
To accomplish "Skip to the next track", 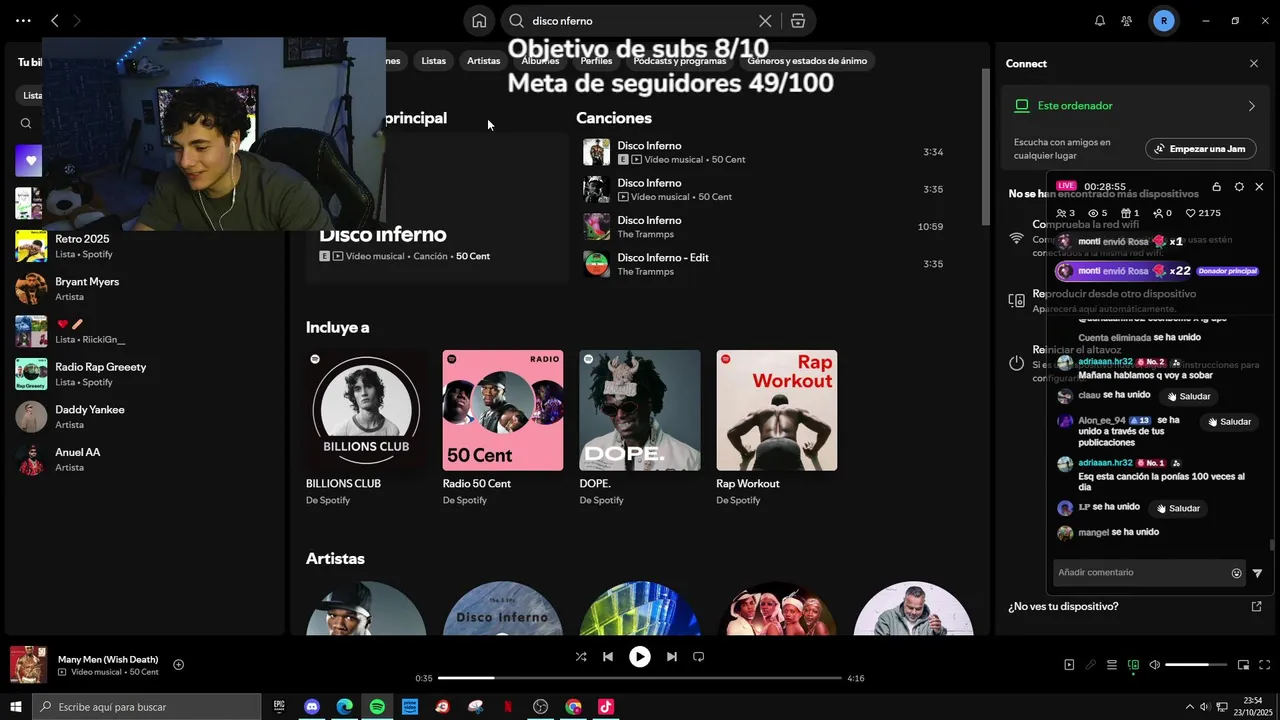I will [672, 657].
